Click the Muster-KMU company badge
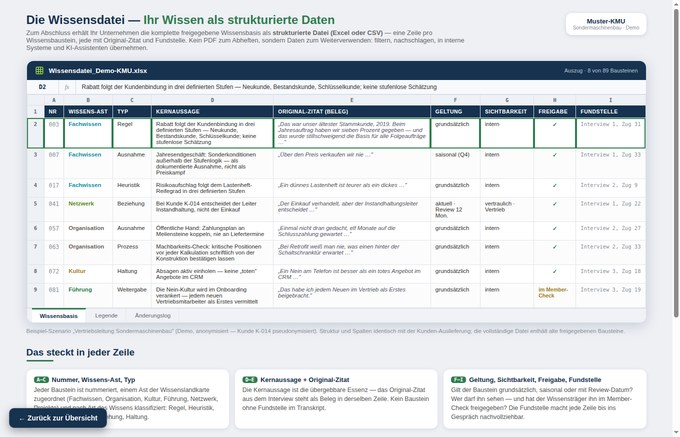 pyautogui.click(x=606, y=24)
